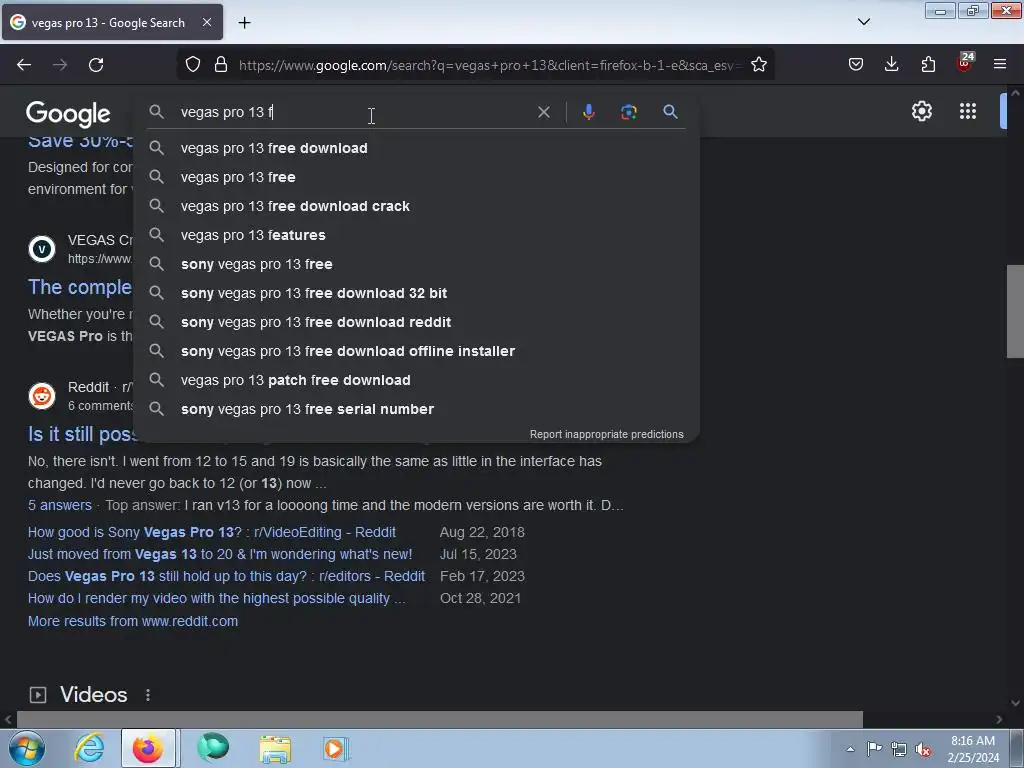1024x768 pixels.
Task: Choose suggestion free serial number
Action: [416, 409]
